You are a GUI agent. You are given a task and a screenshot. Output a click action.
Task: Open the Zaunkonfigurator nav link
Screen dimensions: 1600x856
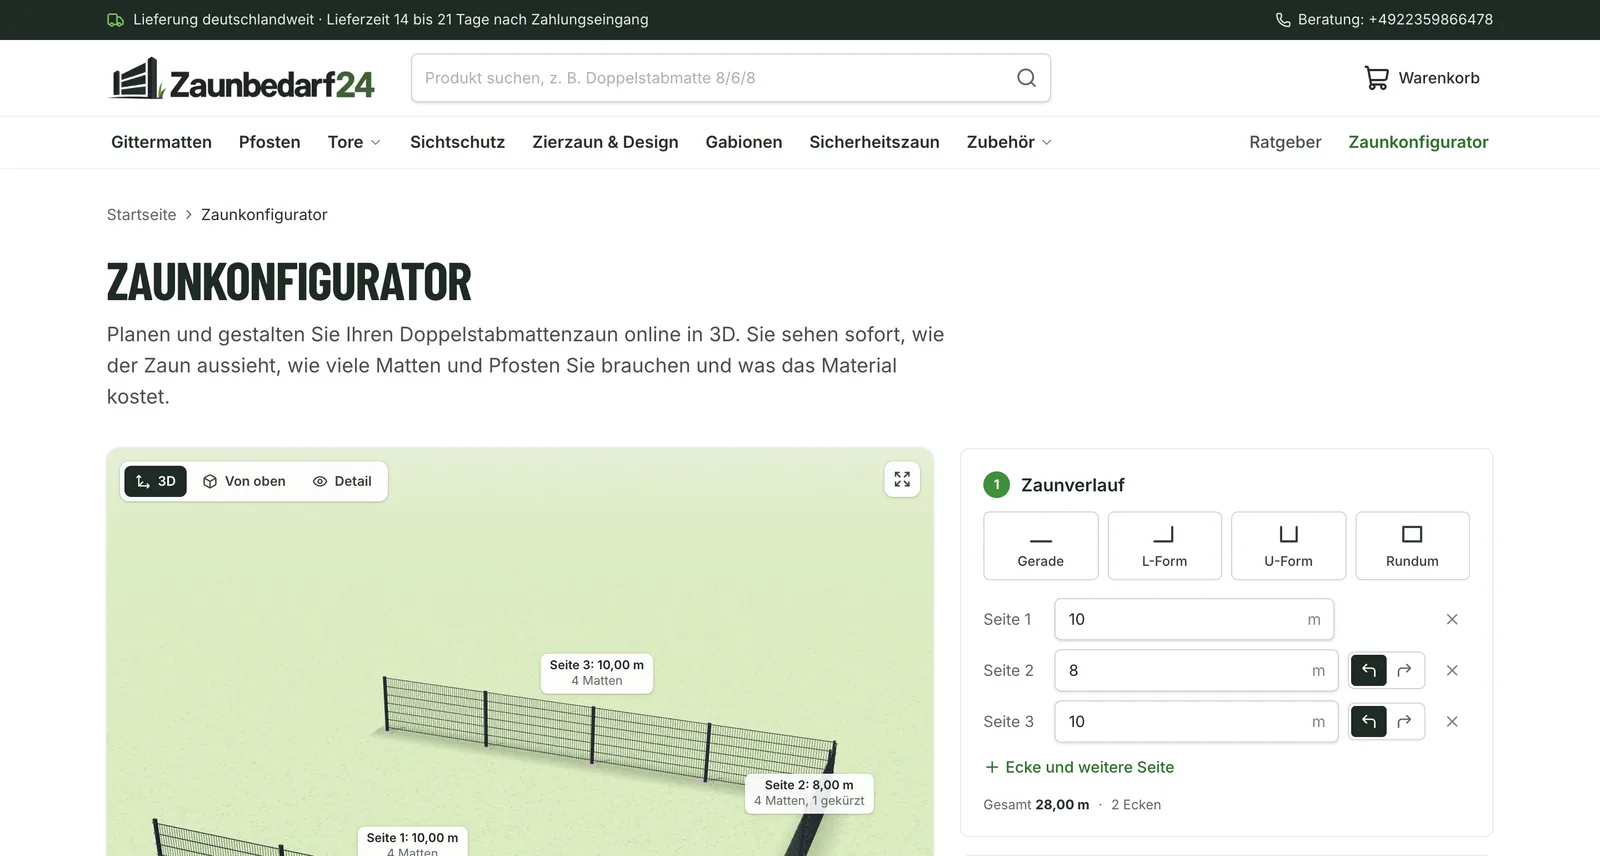pyautogui.click(x=1418, y=142)
